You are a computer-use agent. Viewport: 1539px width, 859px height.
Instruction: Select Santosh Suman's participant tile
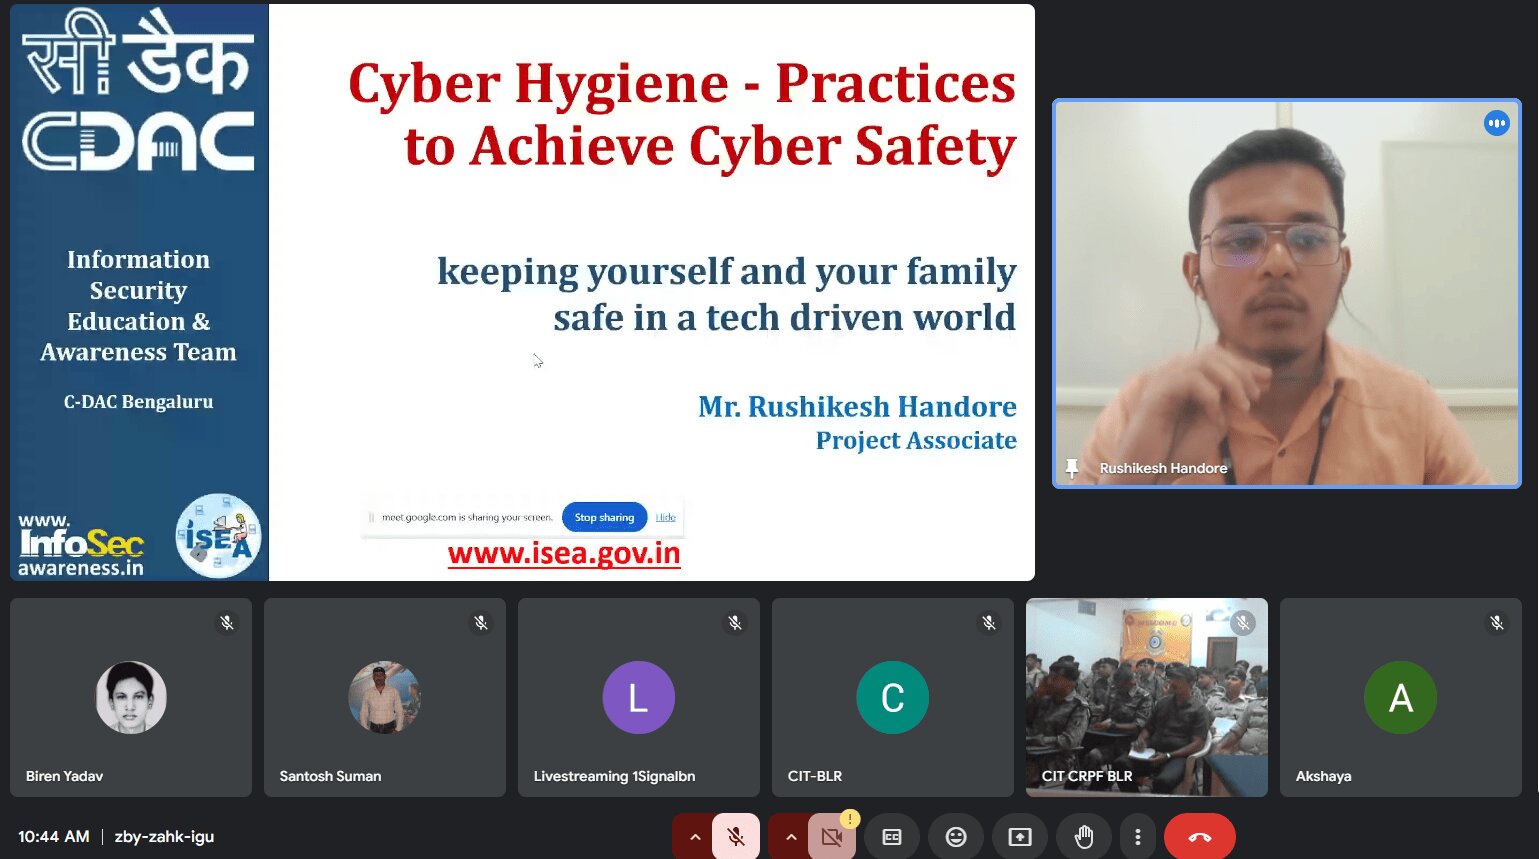pos(384,697)
